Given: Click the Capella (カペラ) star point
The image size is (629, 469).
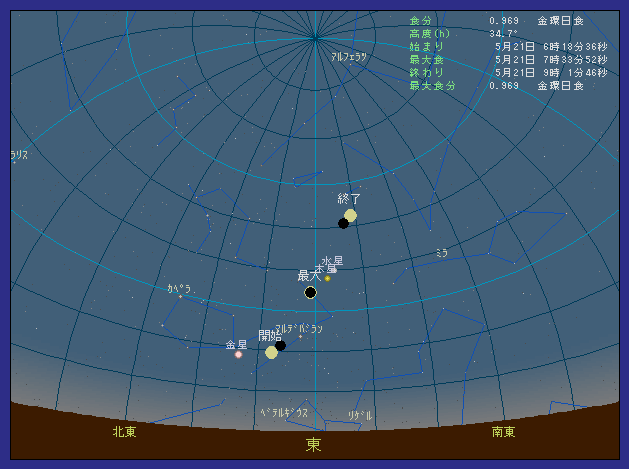Looking at the screenshot, I should pos(181,296).
